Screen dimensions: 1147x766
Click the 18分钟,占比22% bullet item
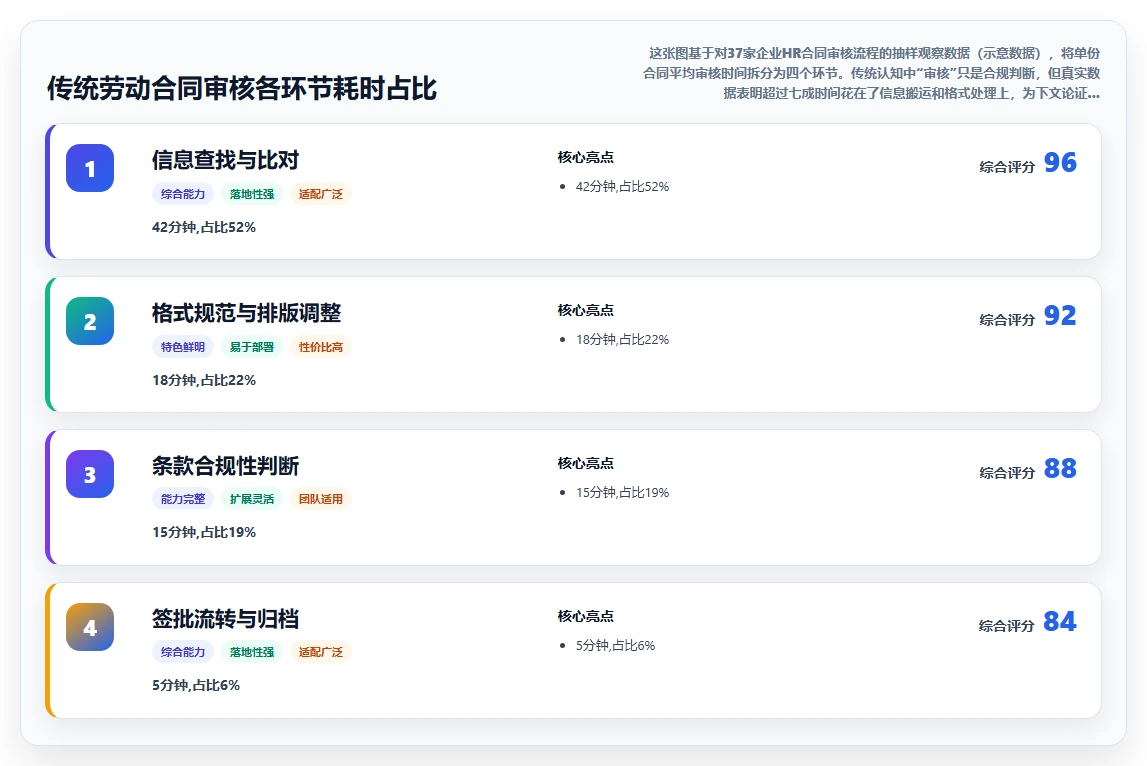pos(623,339)
